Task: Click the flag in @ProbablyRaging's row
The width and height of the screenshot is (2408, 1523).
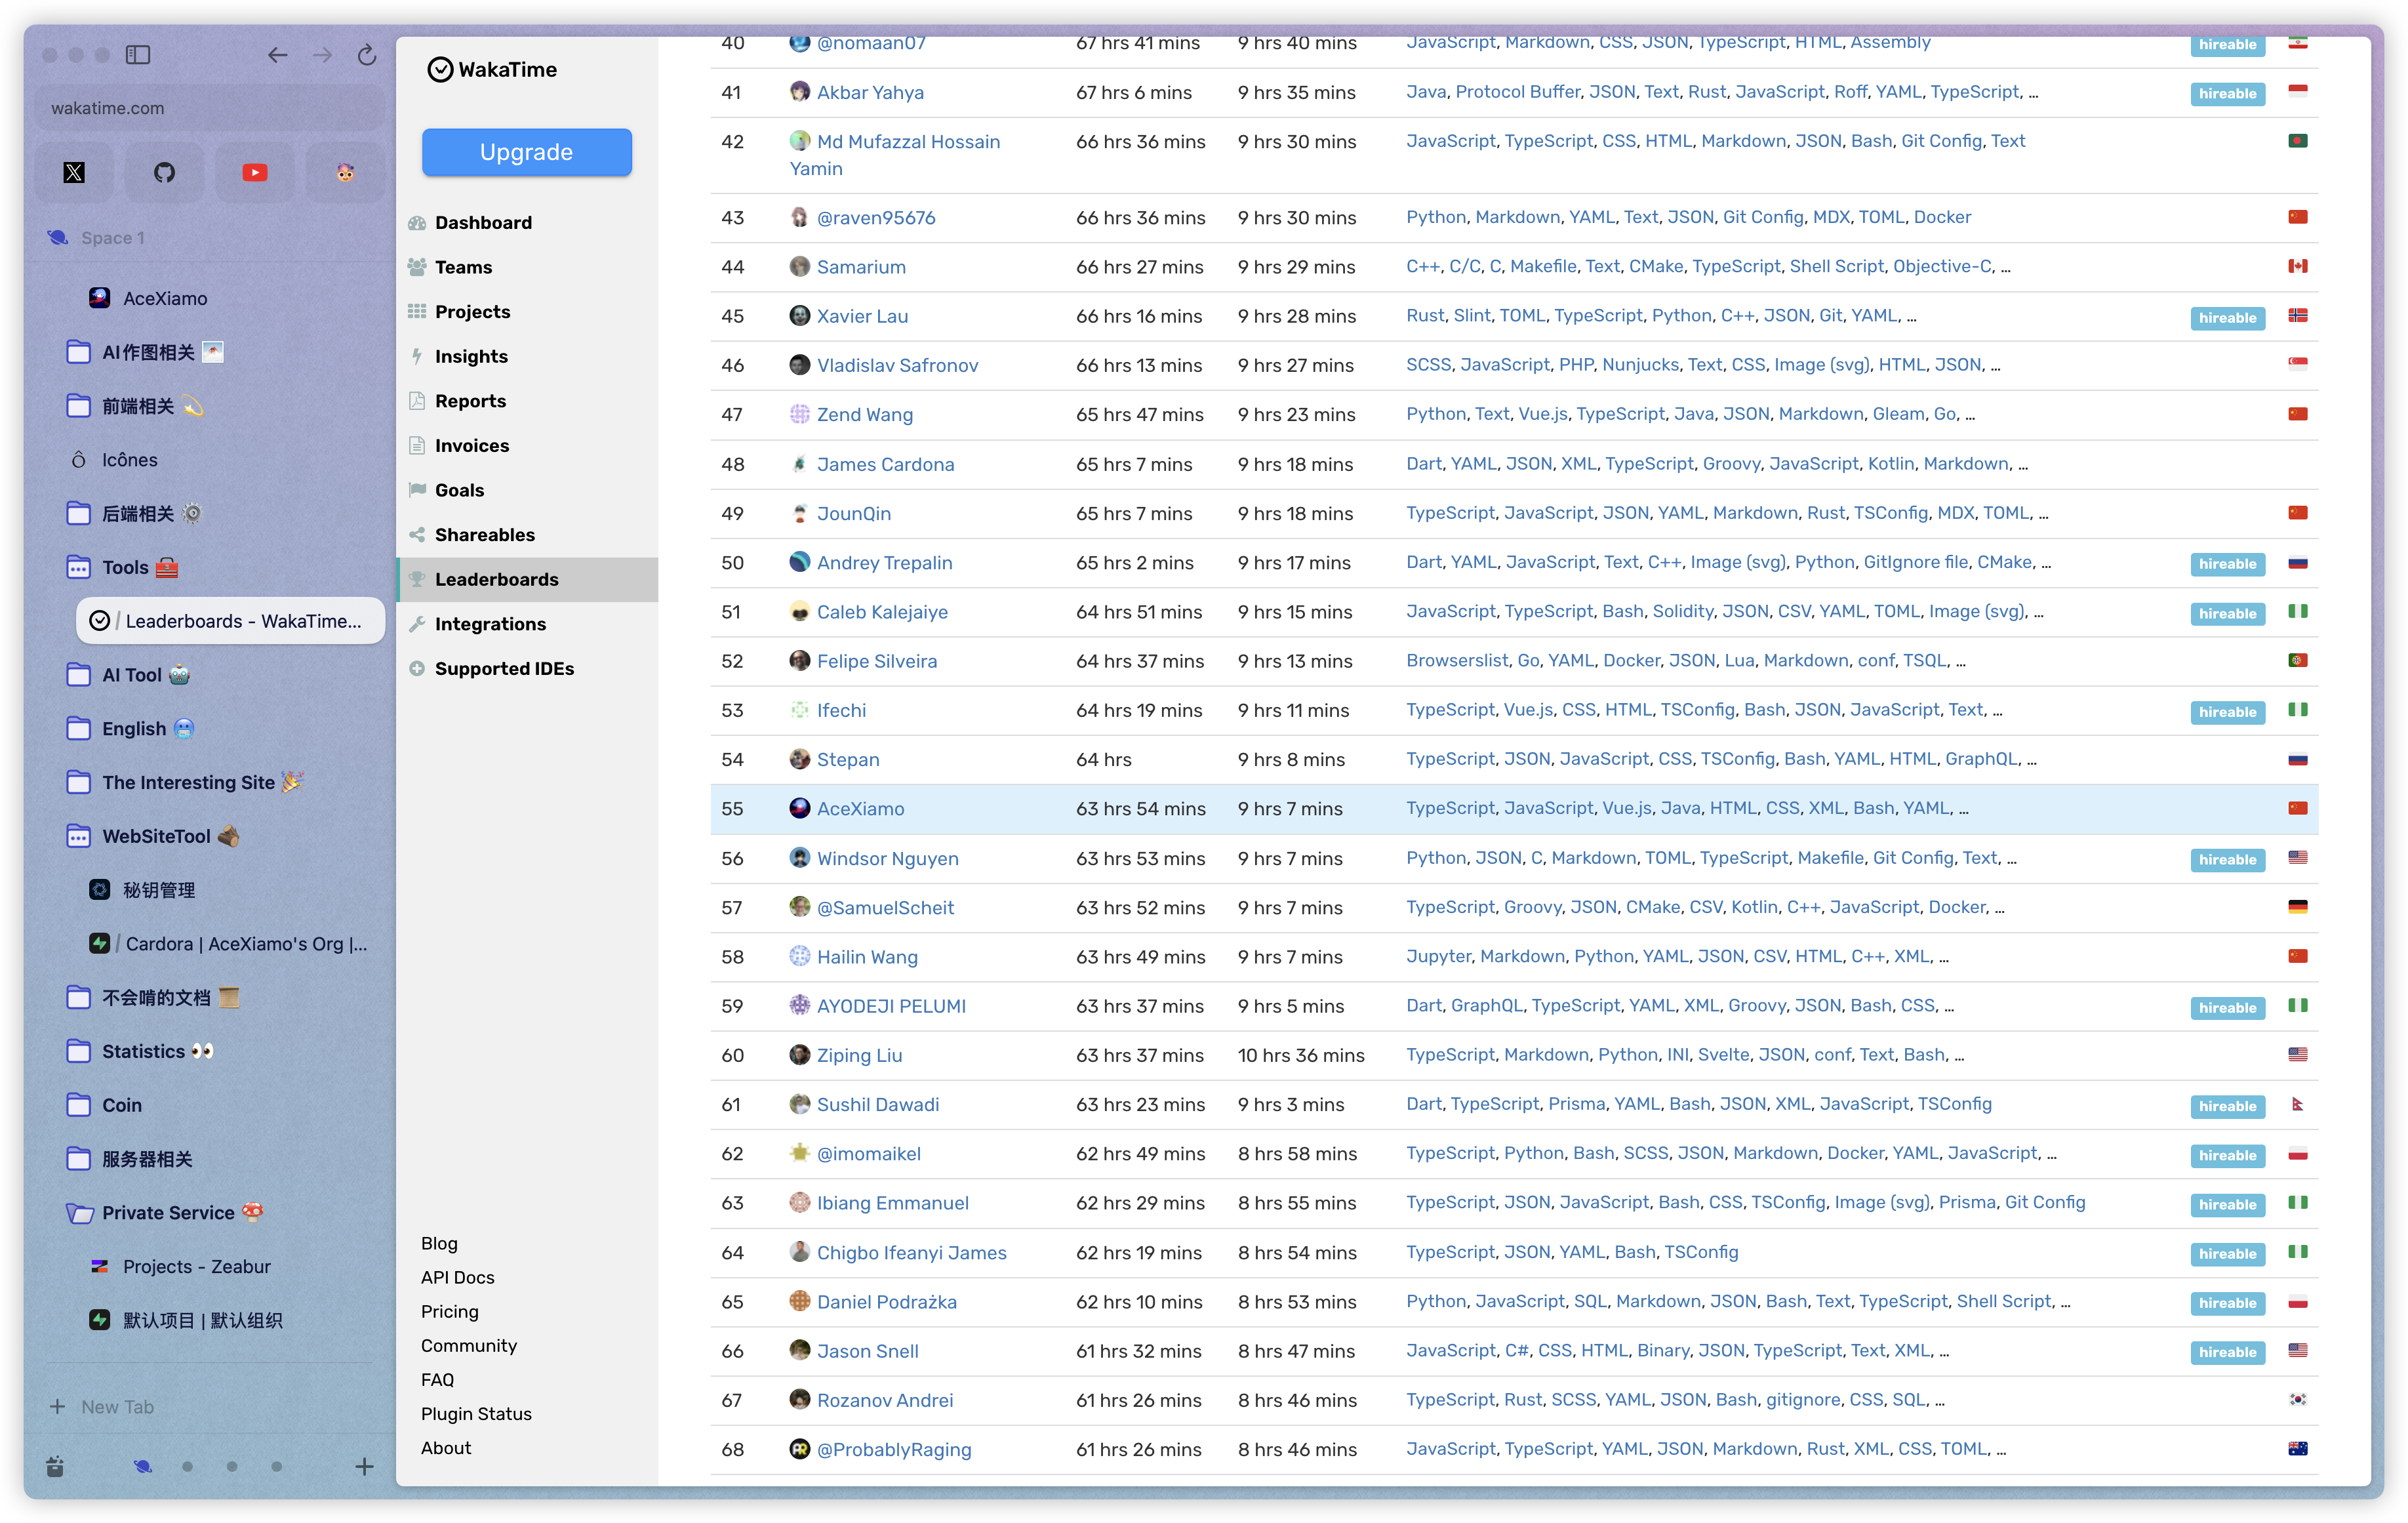Action: coord(2298,1449)
